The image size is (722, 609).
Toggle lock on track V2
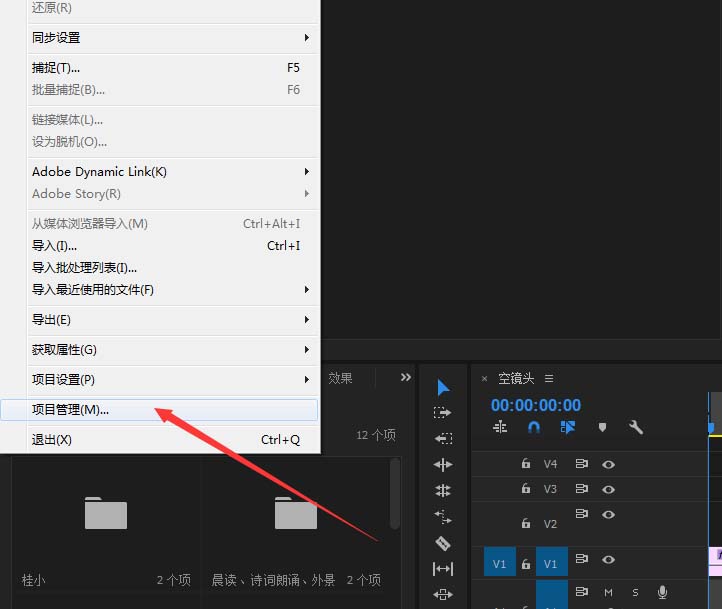[x=525, y=523]
